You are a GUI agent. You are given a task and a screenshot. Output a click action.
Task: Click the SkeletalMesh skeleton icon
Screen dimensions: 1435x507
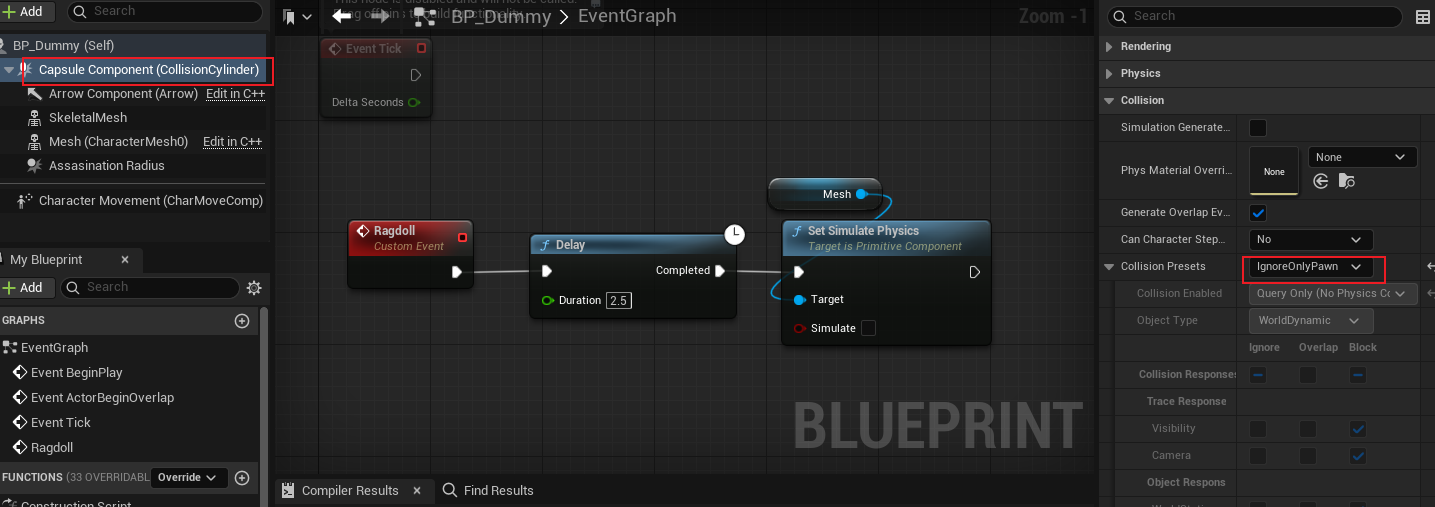(35, 118)
